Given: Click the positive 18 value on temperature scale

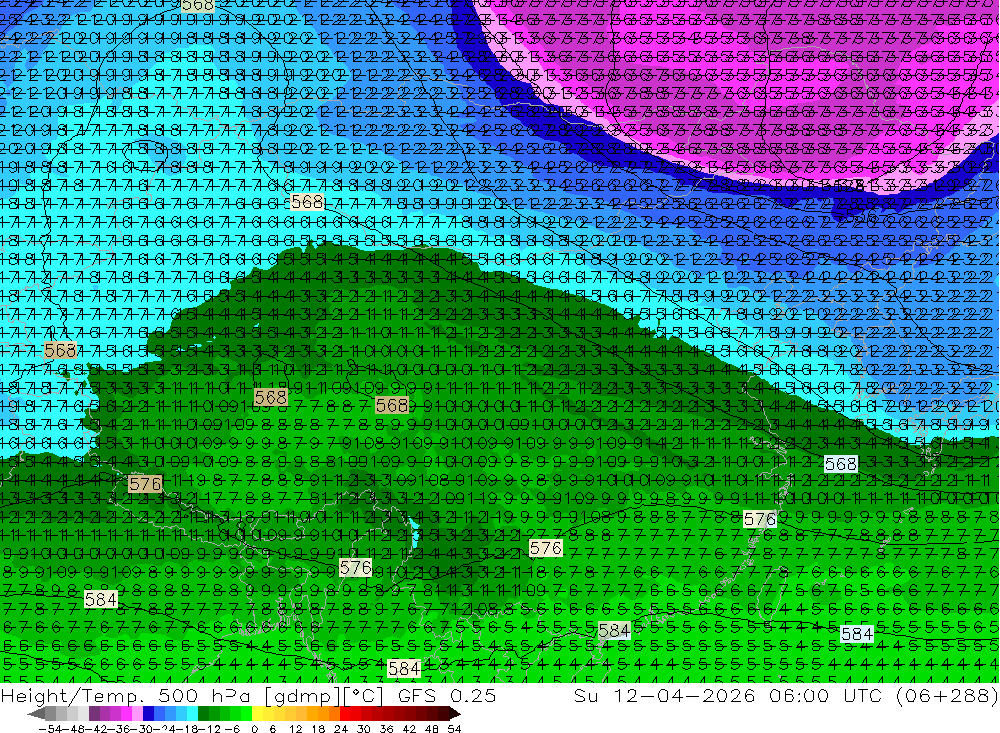Looking at the screenshot, I should coord(318,729).
